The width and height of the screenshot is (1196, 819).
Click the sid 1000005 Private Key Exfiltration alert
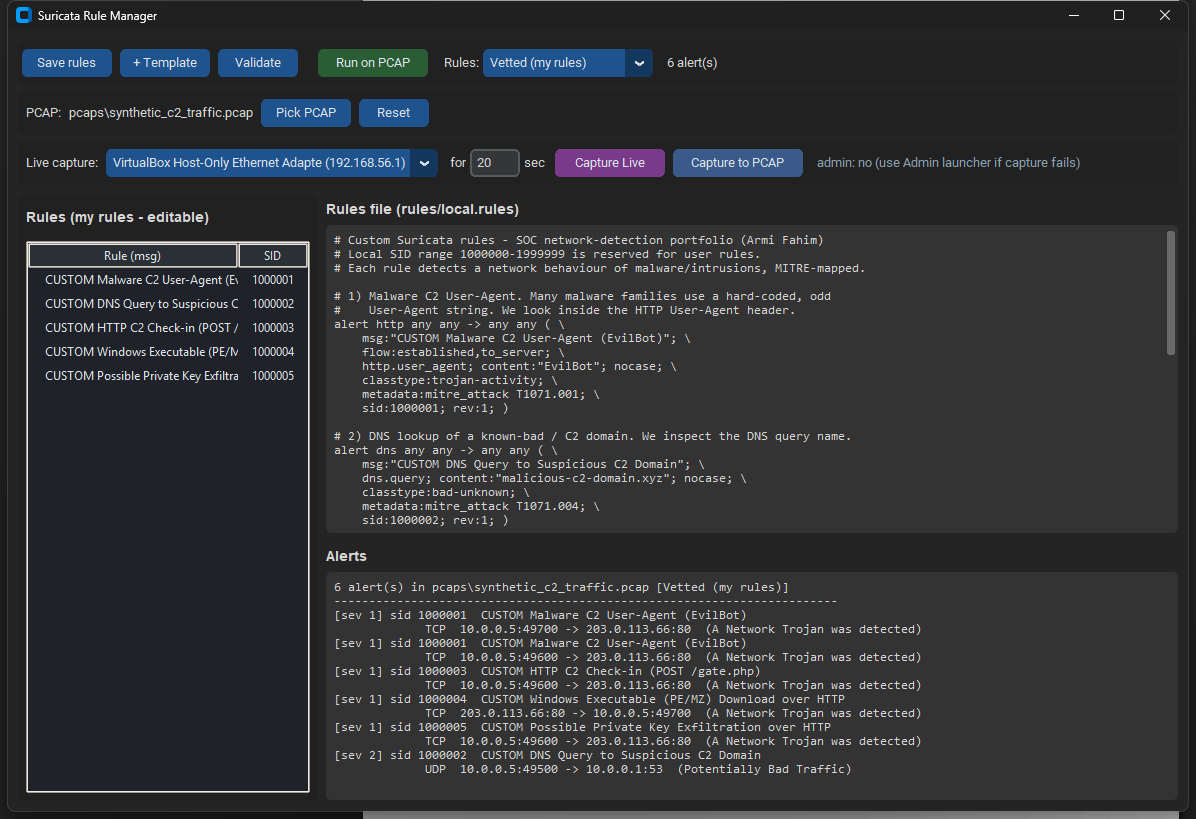pyautogui.click(x=582, y=727)
